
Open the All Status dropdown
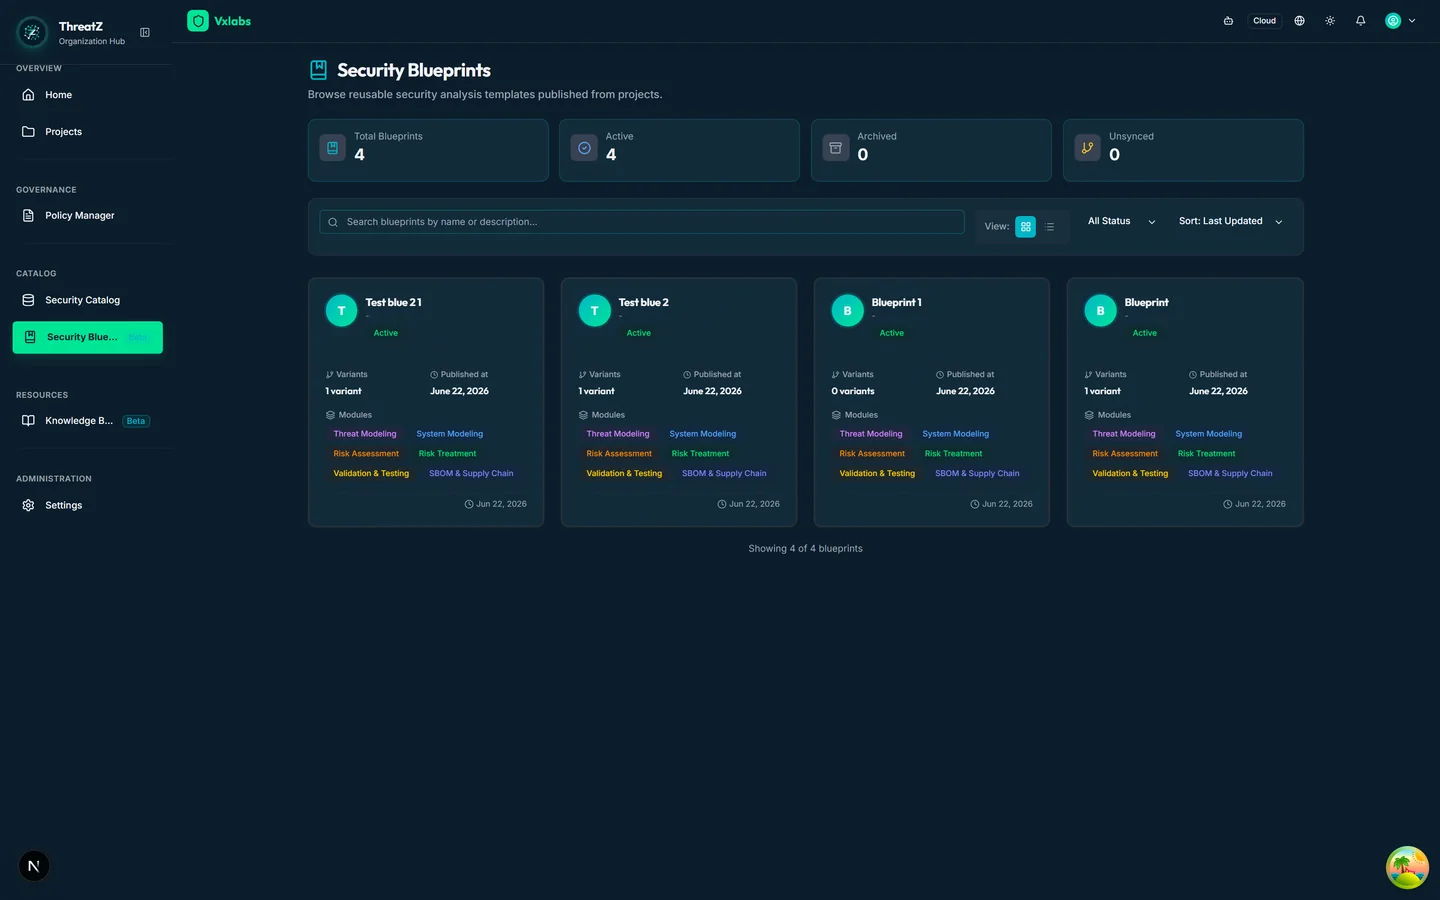(x=1121, y=222)
